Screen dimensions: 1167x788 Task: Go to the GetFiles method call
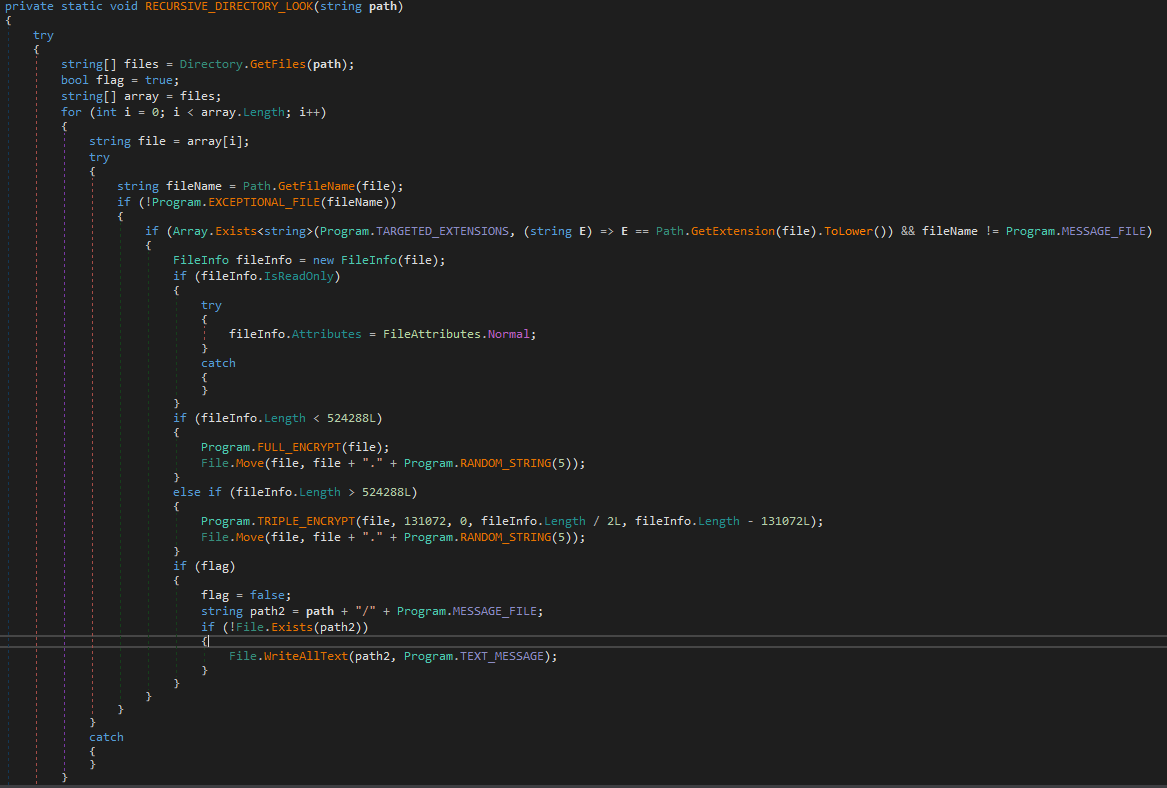pyautogui.click(x=278, y=65)
